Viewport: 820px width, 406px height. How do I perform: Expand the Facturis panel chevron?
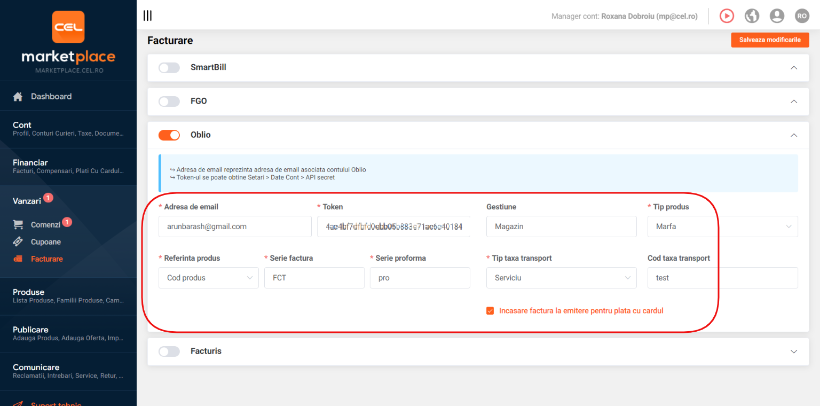[793, 352]
